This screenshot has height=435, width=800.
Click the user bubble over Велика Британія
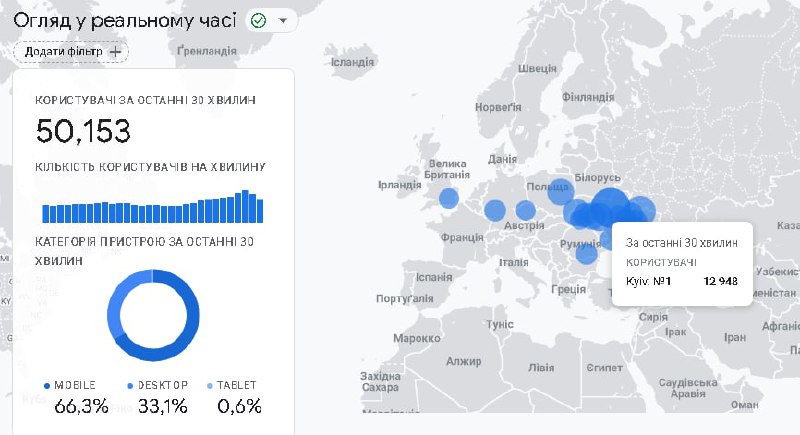tap(450, 198)
